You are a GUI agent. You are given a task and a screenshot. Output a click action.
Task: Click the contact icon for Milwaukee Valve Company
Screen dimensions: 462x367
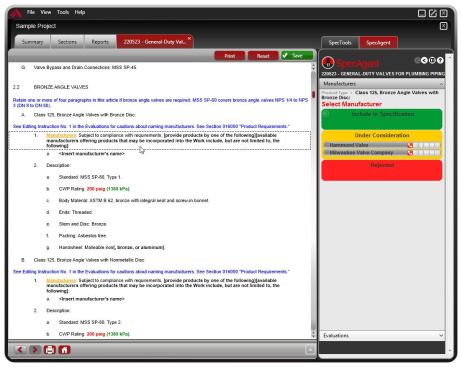[410, 153]
